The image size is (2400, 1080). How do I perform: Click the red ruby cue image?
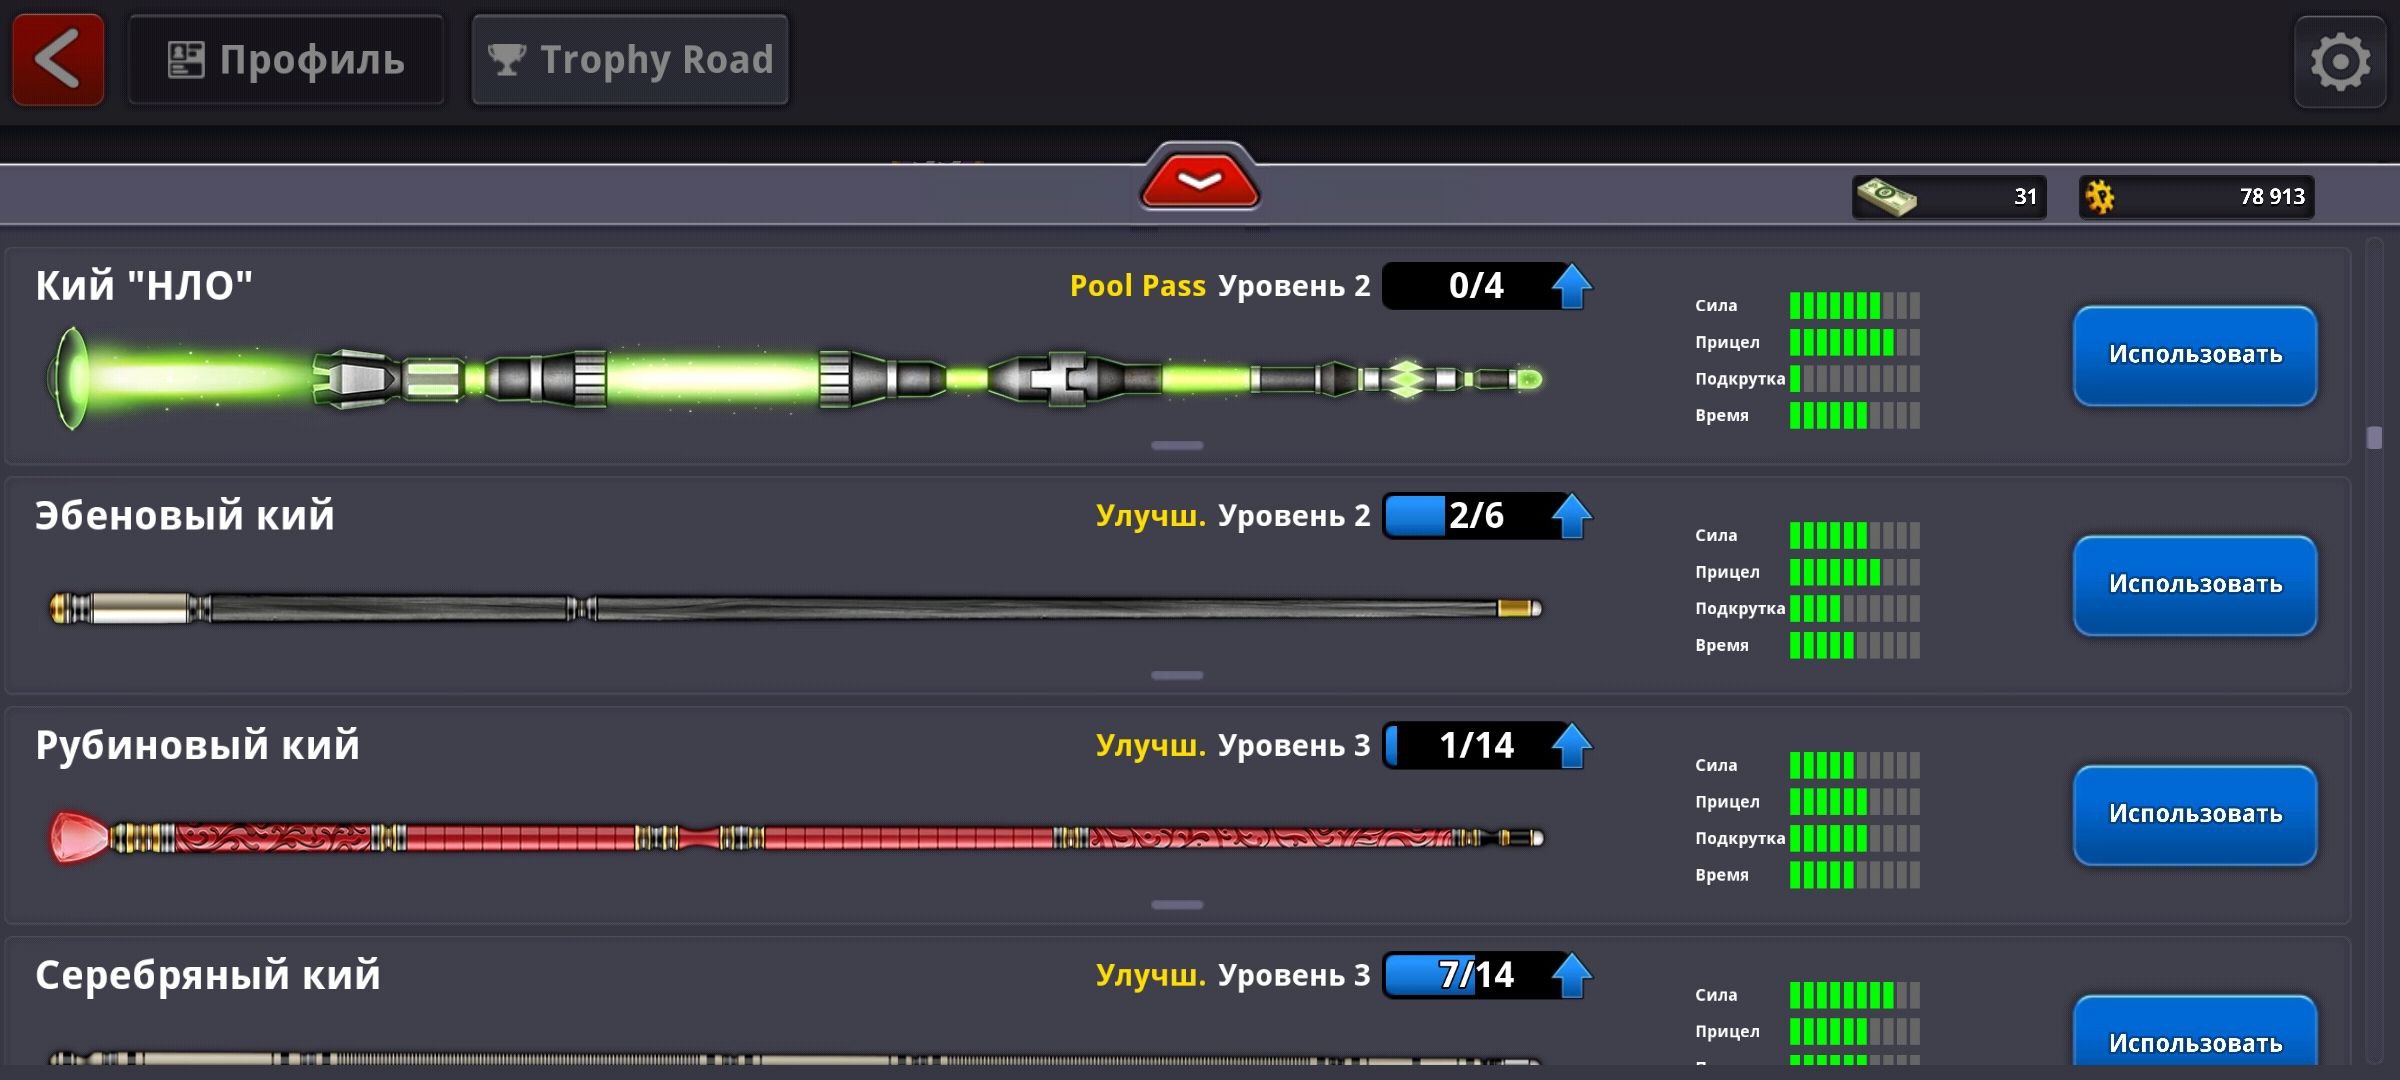[x=795, y=837]
